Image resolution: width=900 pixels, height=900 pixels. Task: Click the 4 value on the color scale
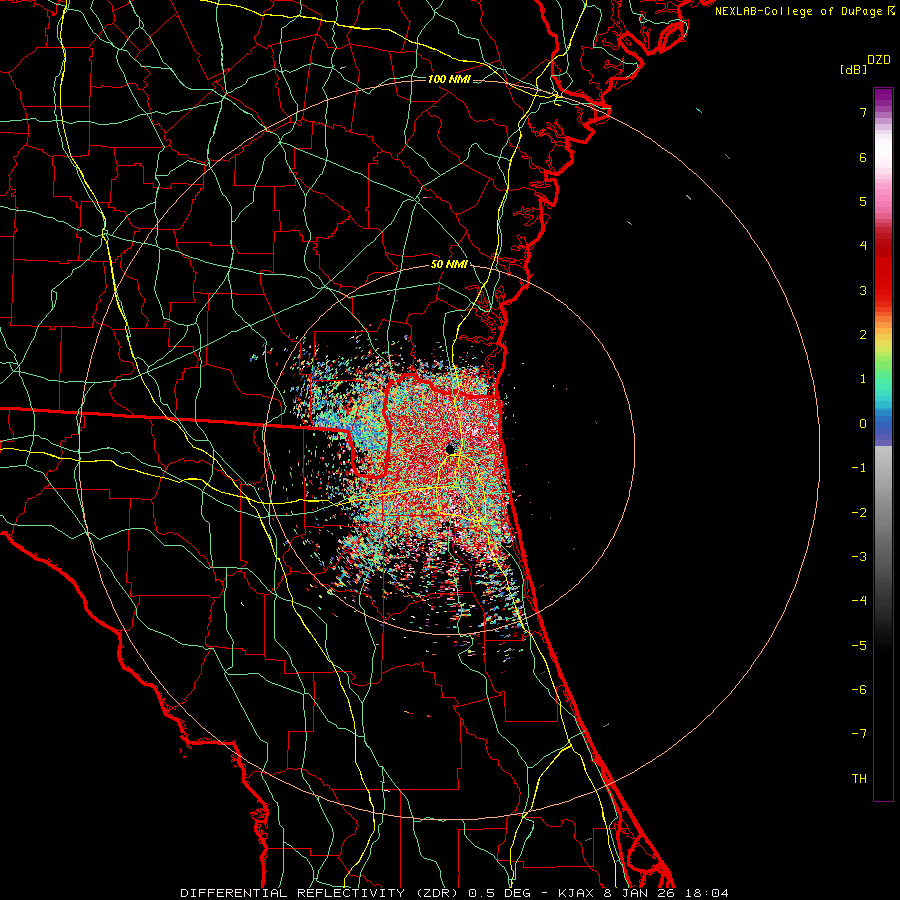[863, 246]
